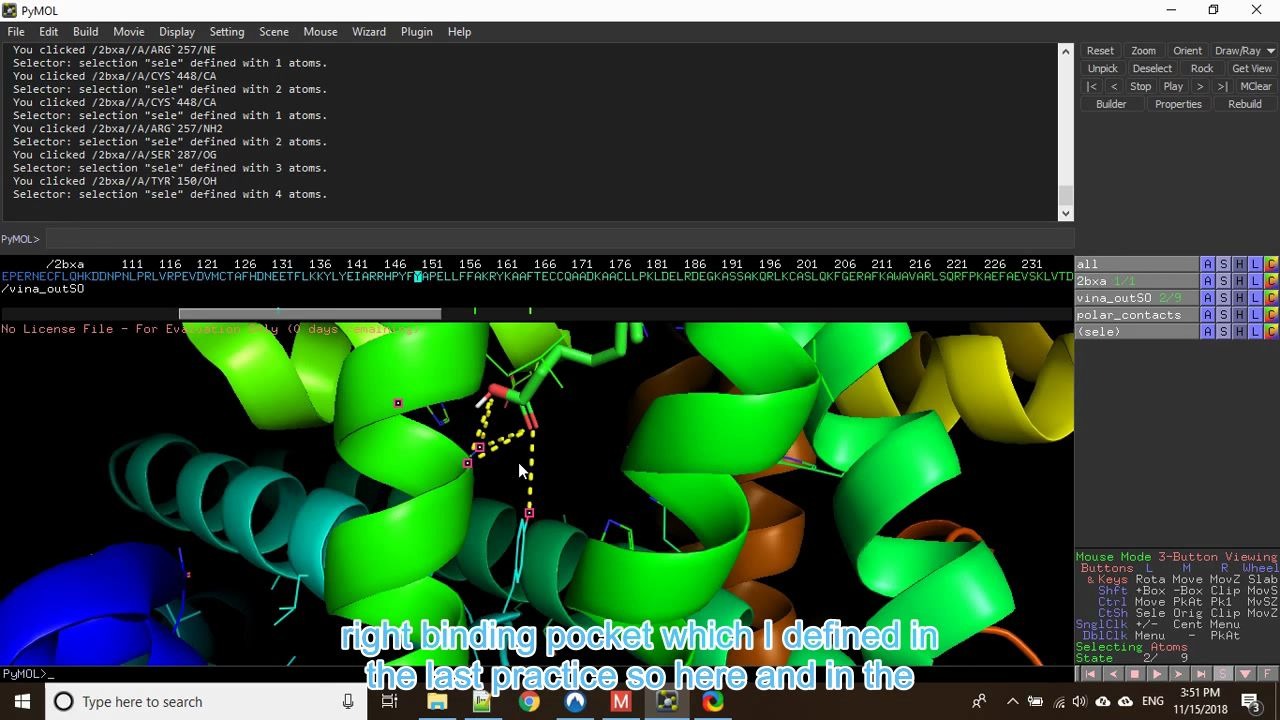The width and height of the screenshot is (1280, 720).
Task: Open the color menu for the 2bxa object
Action: click(x=1271, y=281)
